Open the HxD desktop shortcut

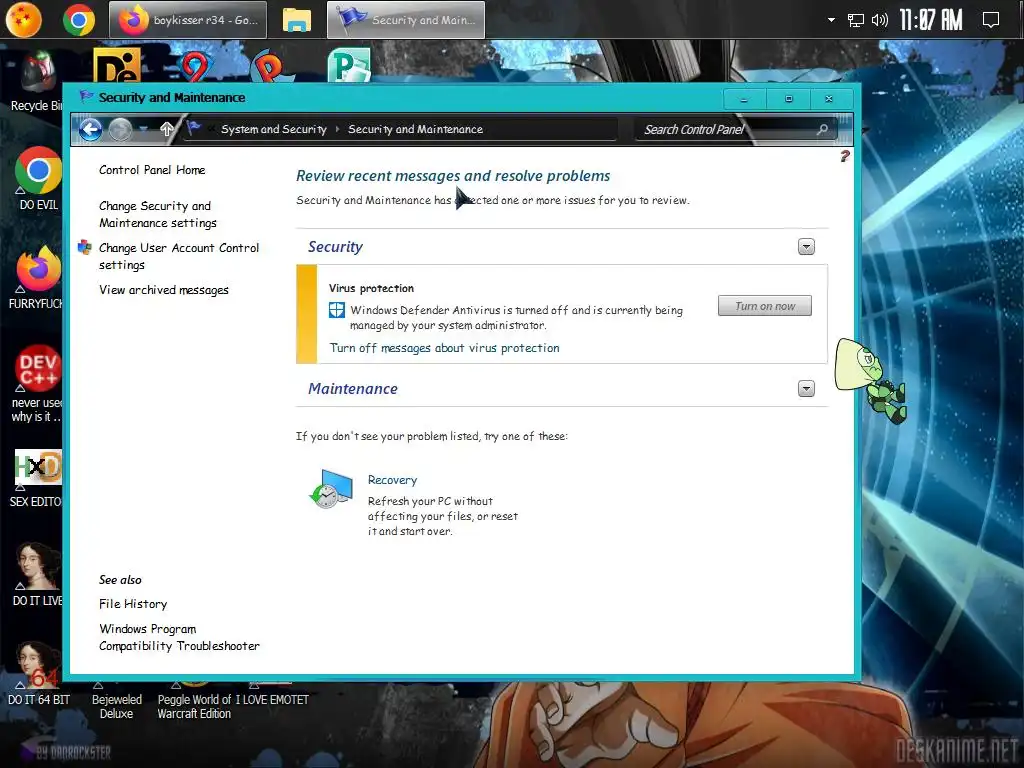point(37,479)
